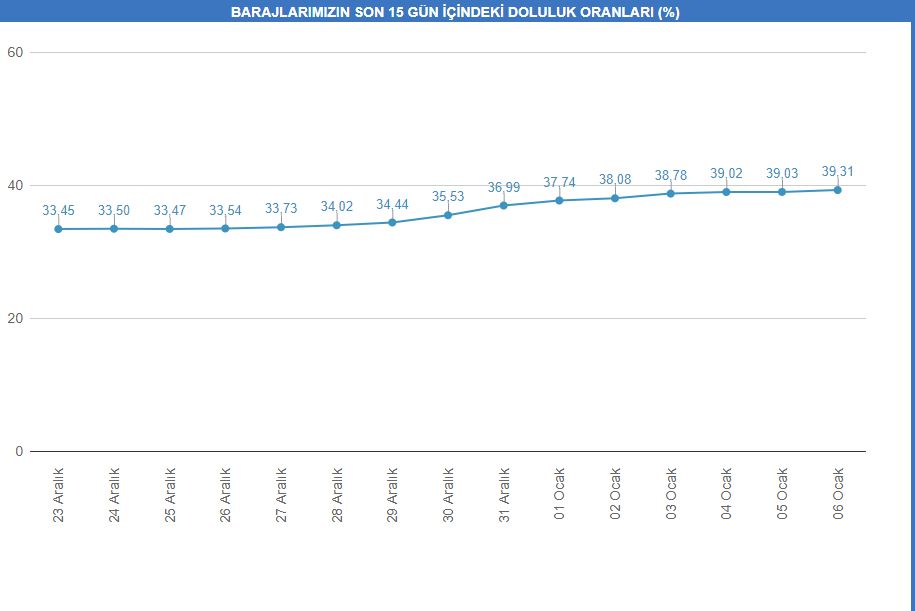
Task: Pick the data point for 03 Ocak
Action: coord(670,193)
